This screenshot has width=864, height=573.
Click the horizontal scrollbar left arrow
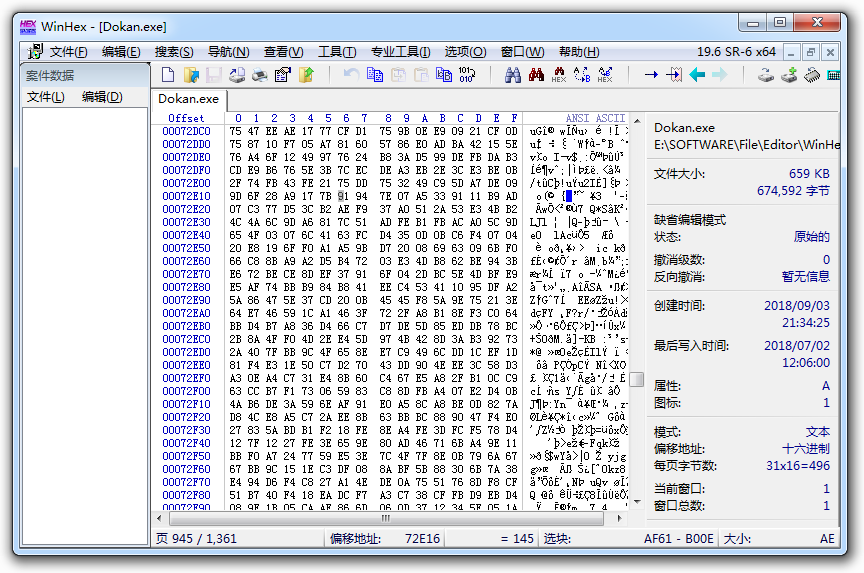[x=160, y=518]
